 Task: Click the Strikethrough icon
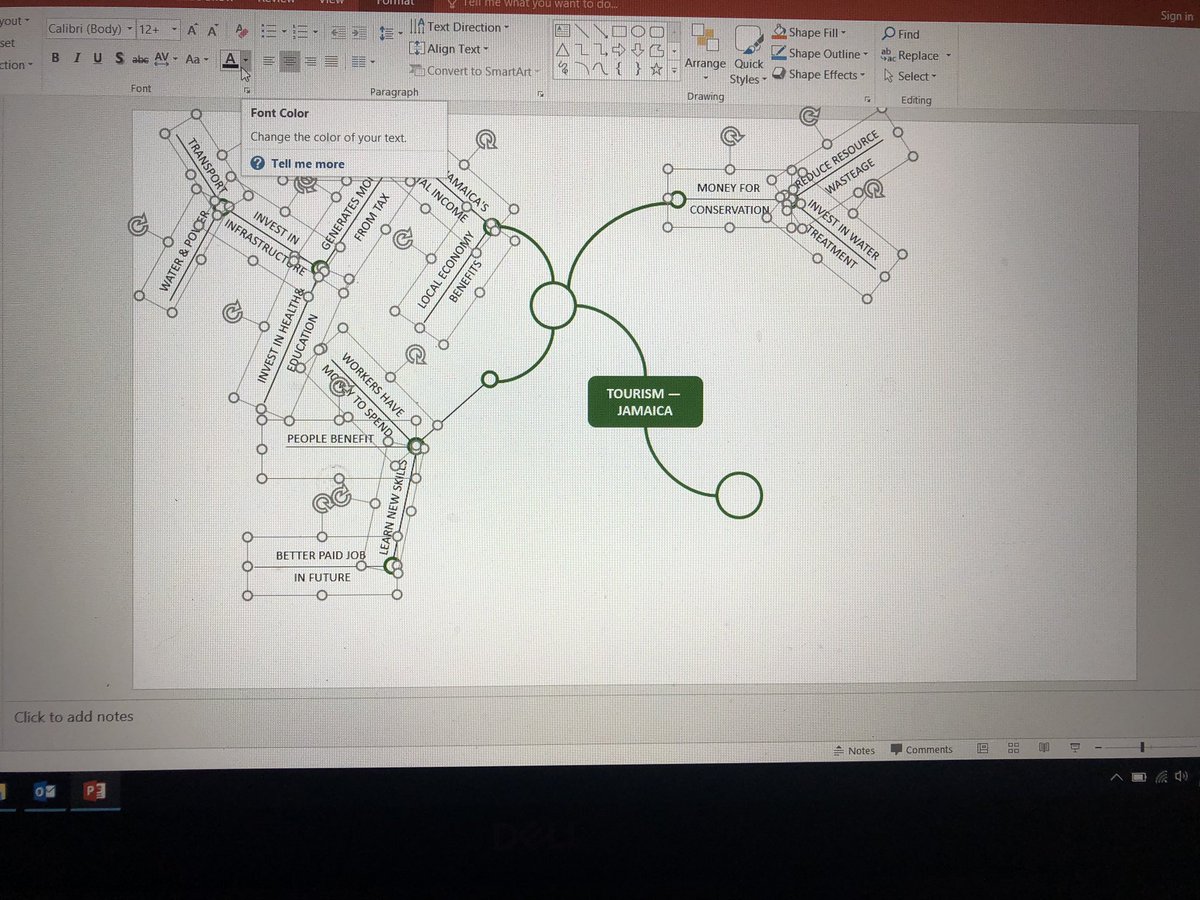point(138,58)
